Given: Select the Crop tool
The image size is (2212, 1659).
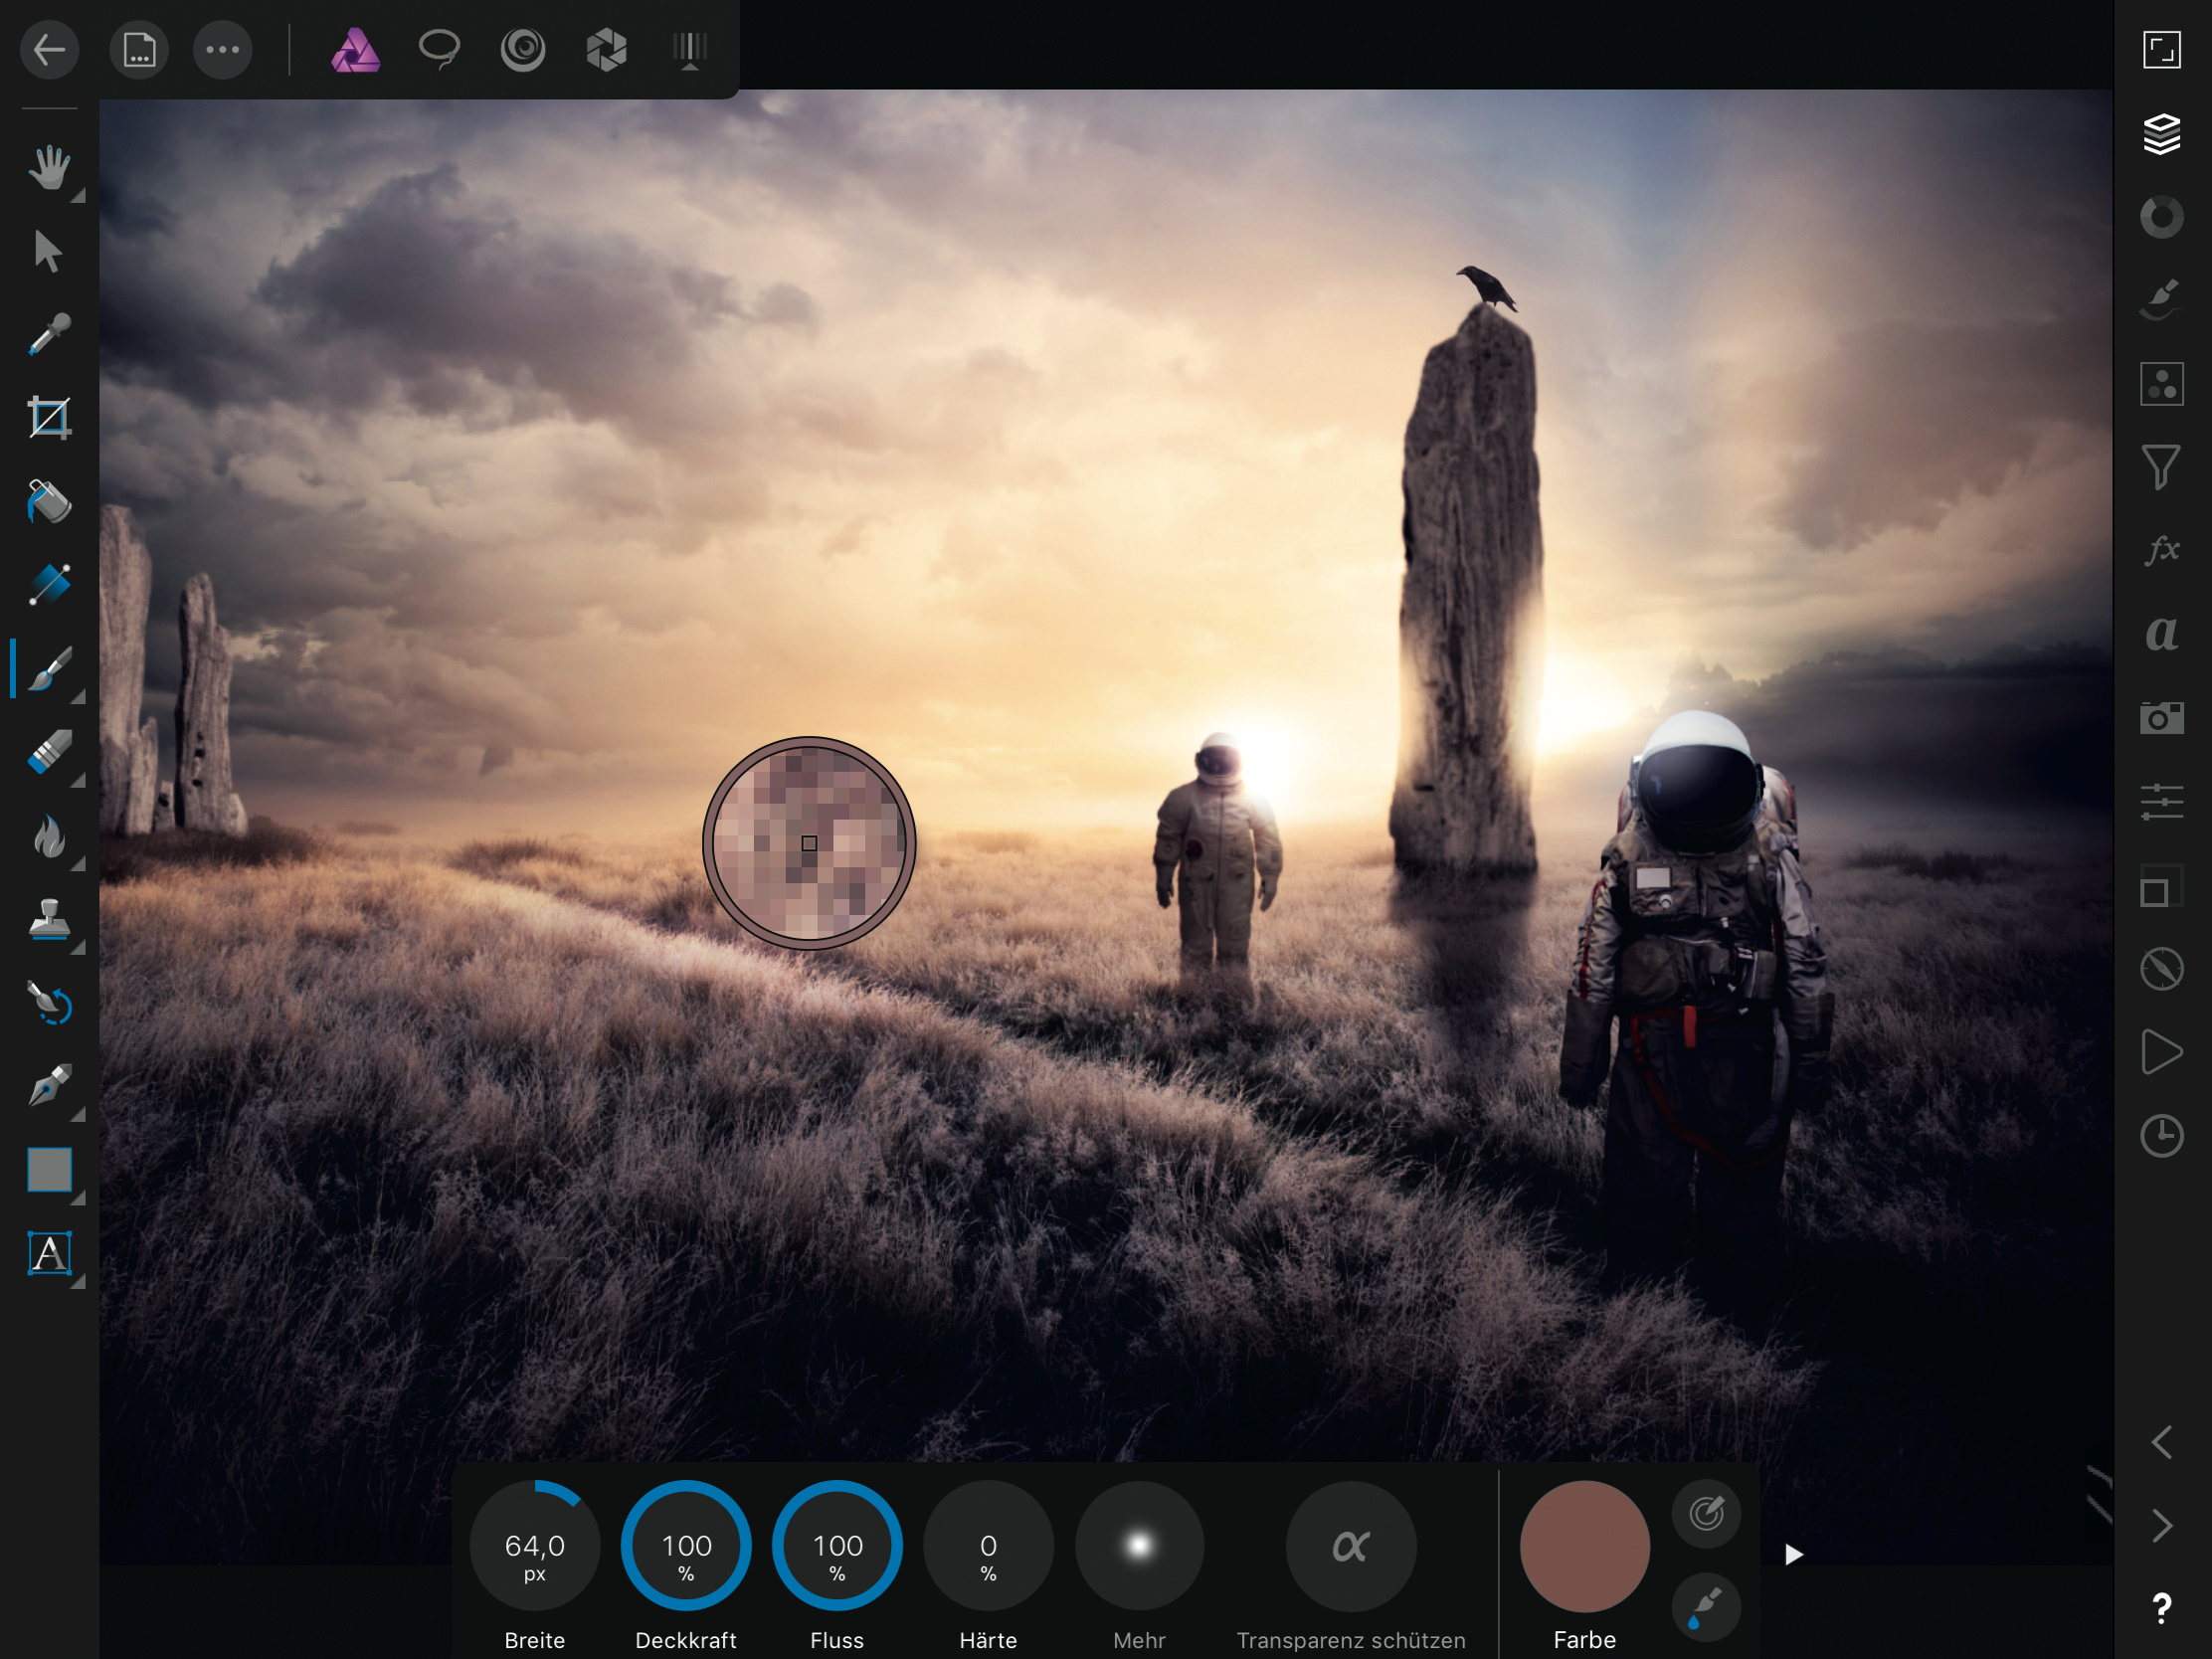Looking at the screenshot, I should [x=49, y=418].
